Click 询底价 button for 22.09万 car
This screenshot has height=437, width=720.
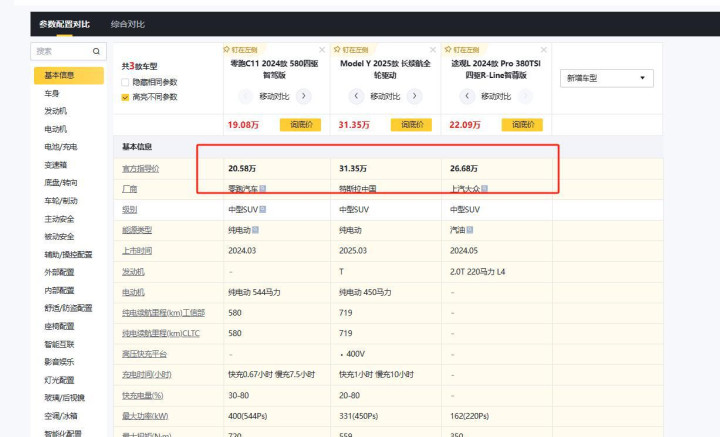pos(522,125)
